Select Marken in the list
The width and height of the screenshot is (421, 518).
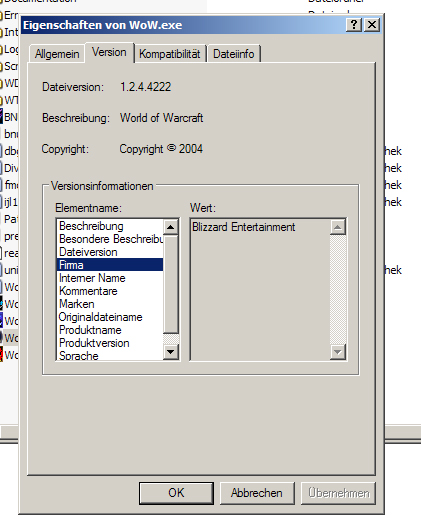tap(110, 304)
